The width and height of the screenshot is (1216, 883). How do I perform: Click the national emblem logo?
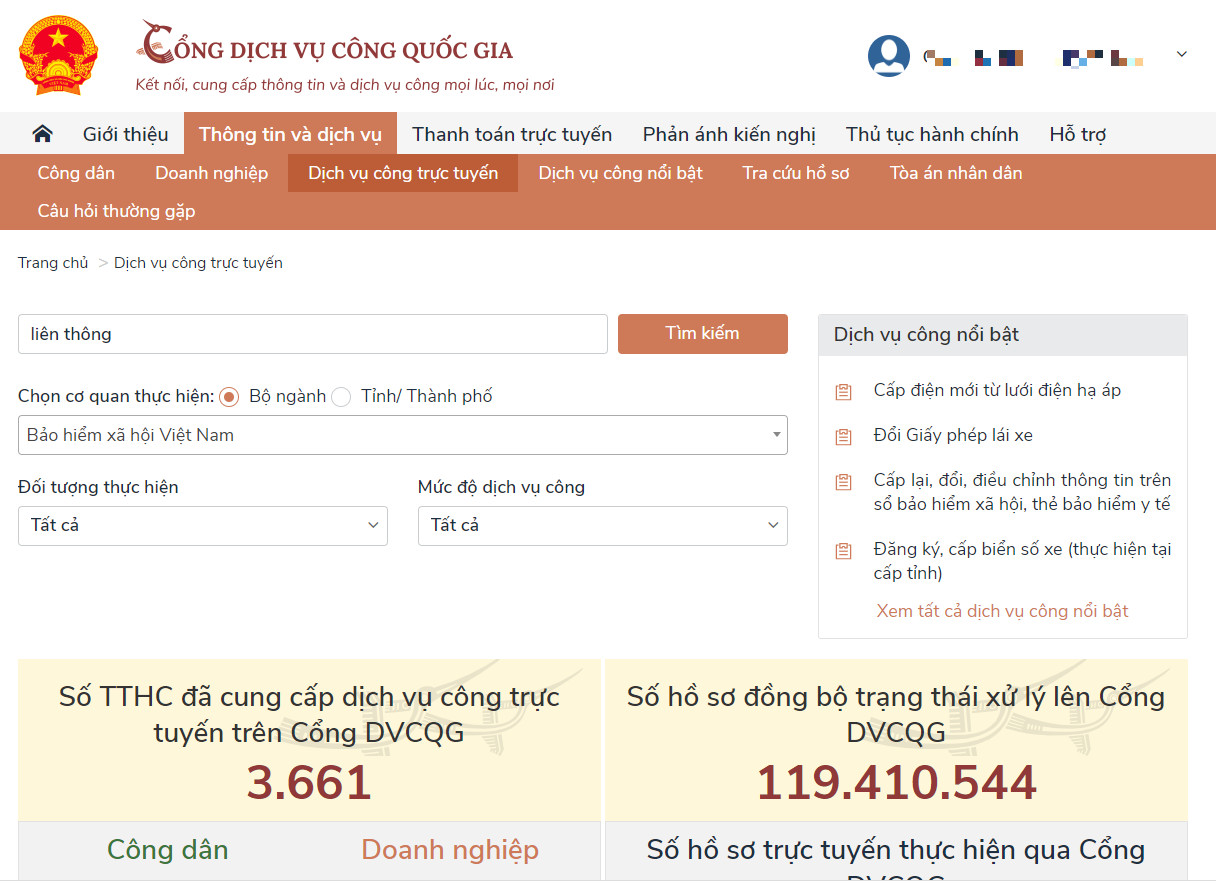(x=58, y=55)
